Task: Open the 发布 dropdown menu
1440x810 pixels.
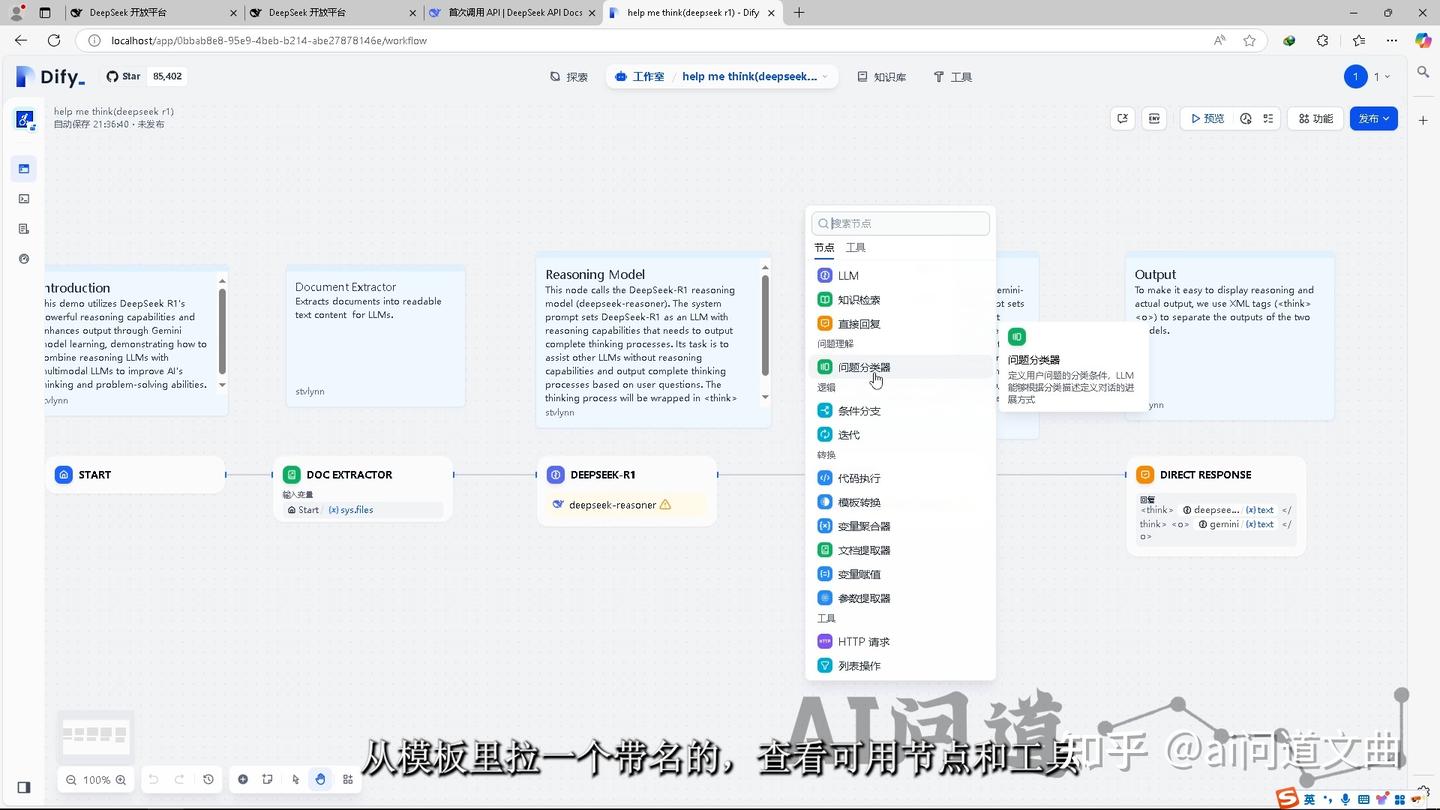Action: [x=1372, y=118]
